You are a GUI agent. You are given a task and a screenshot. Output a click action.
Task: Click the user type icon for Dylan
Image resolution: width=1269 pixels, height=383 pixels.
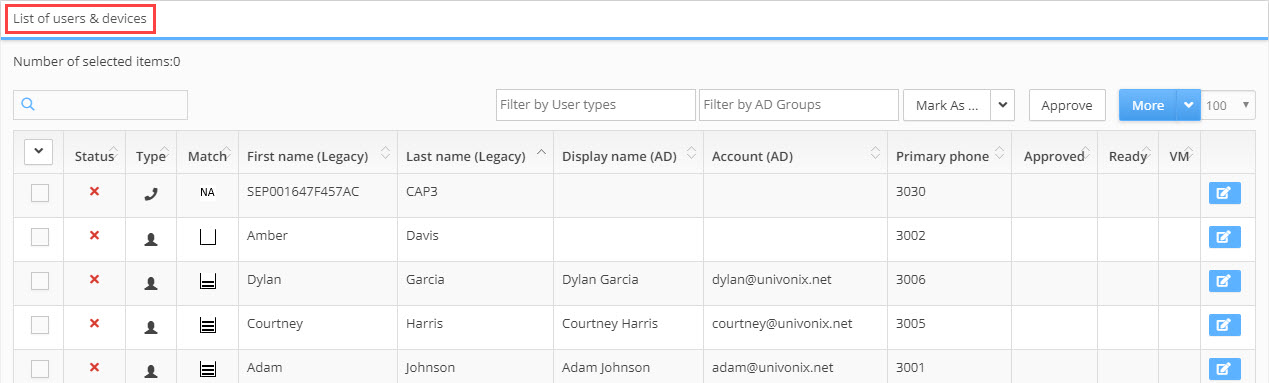150,282
